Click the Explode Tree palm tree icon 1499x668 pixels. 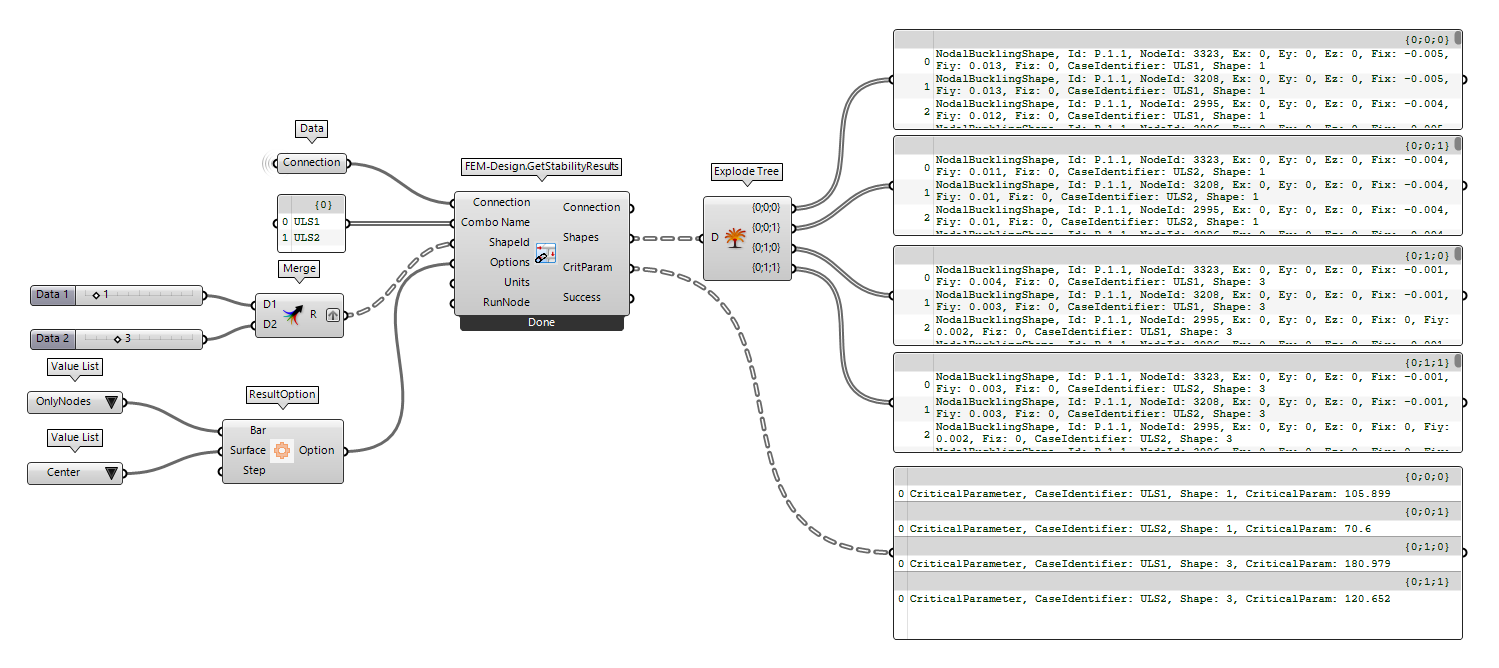pos(736,238)
